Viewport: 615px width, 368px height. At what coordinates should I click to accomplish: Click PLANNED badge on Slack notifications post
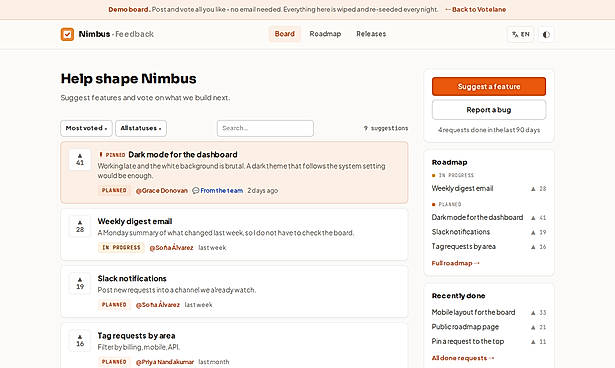click(x=114, y=305)
